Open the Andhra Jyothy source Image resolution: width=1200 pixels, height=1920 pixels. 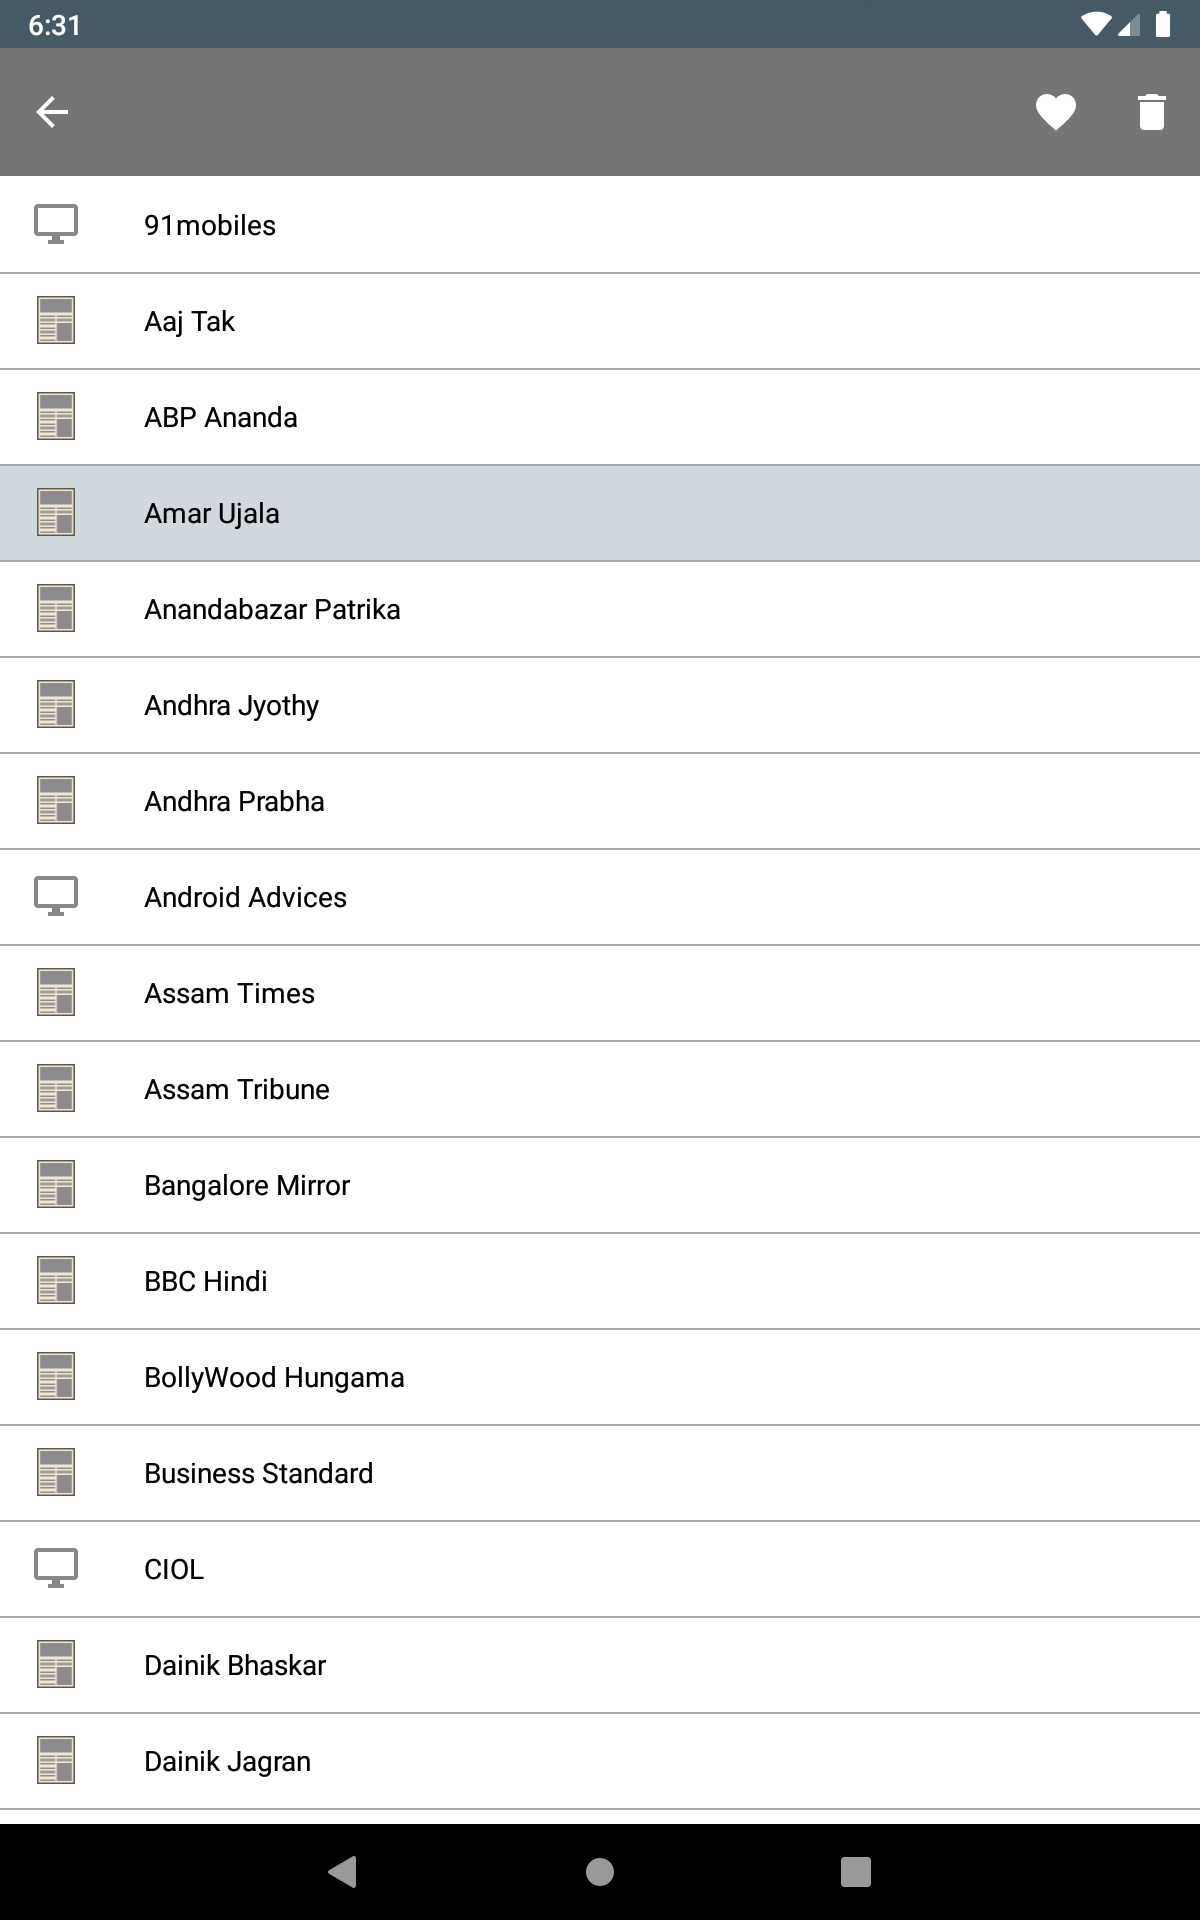coord(600,705)
